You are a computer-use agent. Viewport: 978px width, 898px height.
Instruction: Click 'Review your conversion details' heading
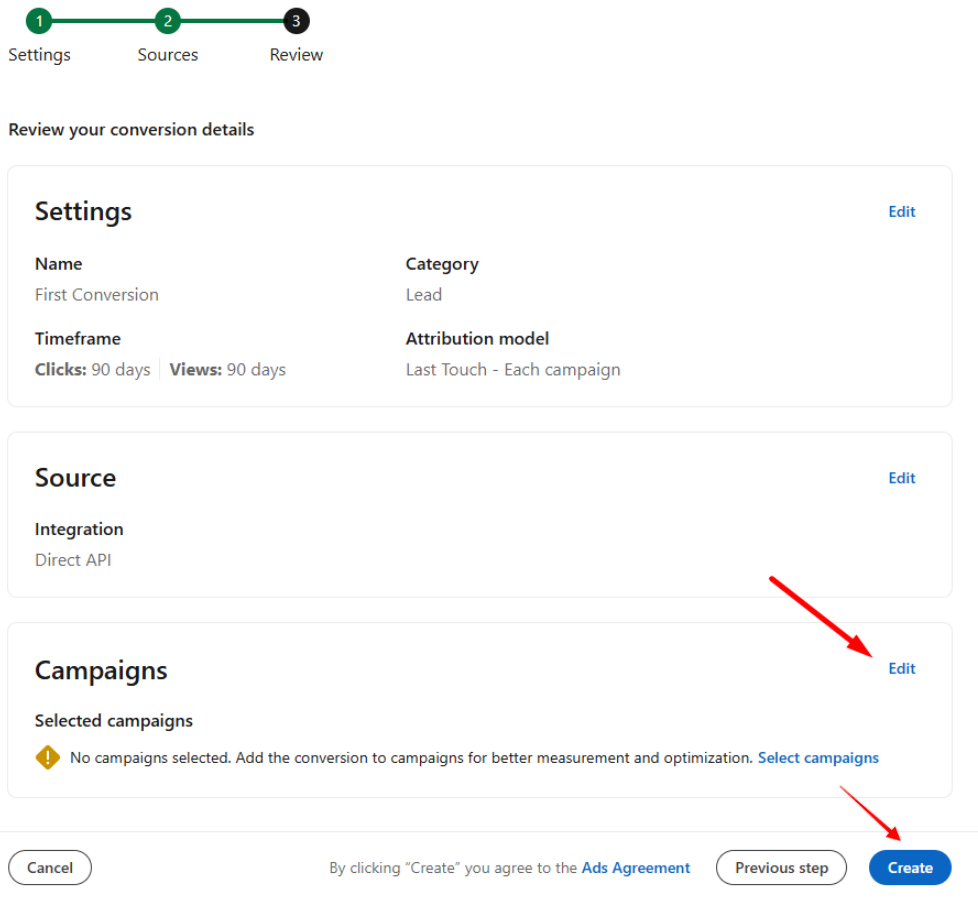pyautogui.click(x=131, y=130)
